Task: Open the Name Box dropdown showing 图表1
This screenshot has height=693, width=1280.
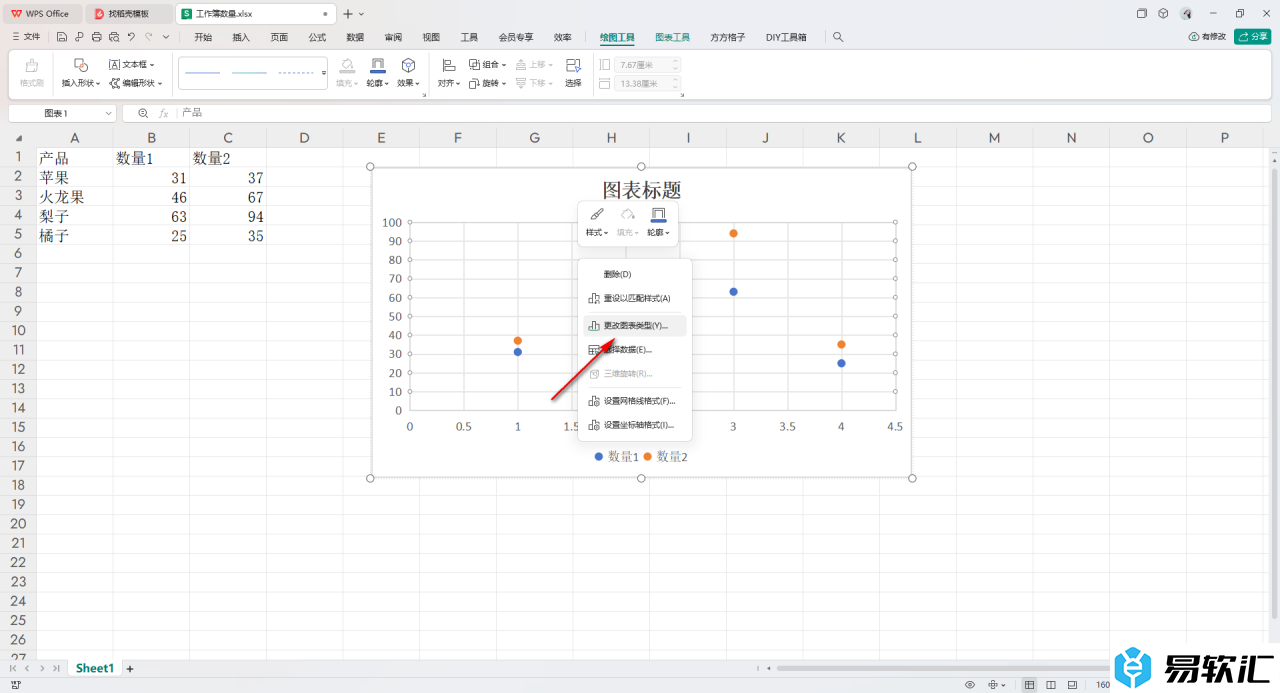Action: pyautogui.click(x=109, y=113)
